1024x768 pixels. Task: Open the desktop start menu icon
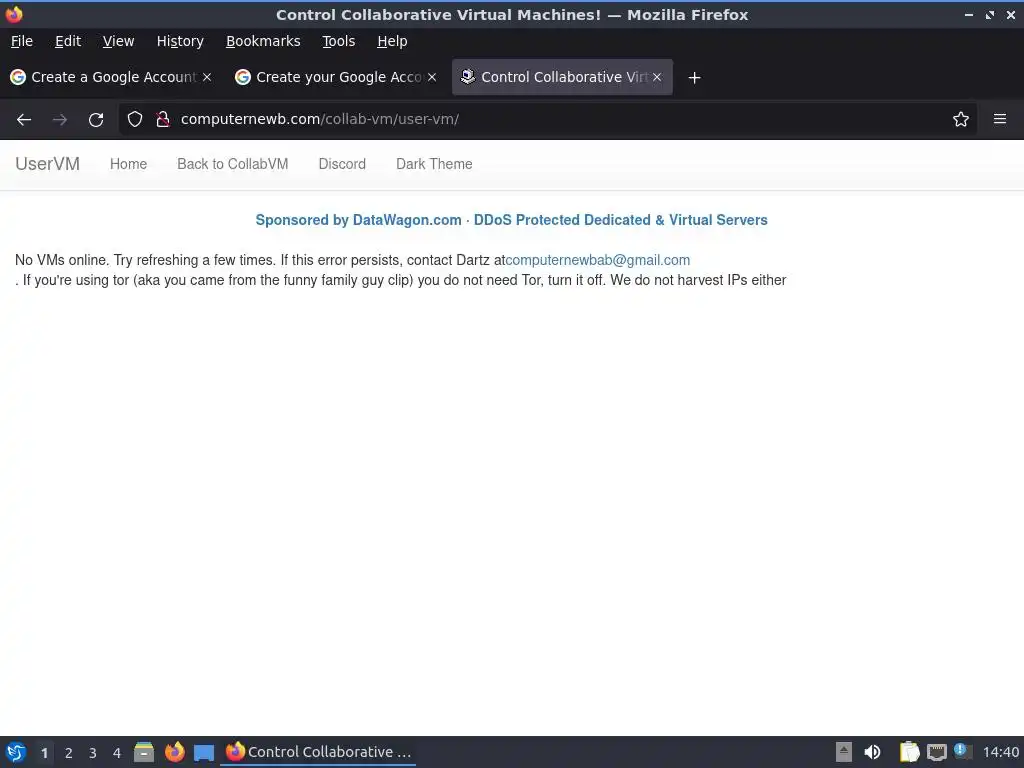coord(16,752)
